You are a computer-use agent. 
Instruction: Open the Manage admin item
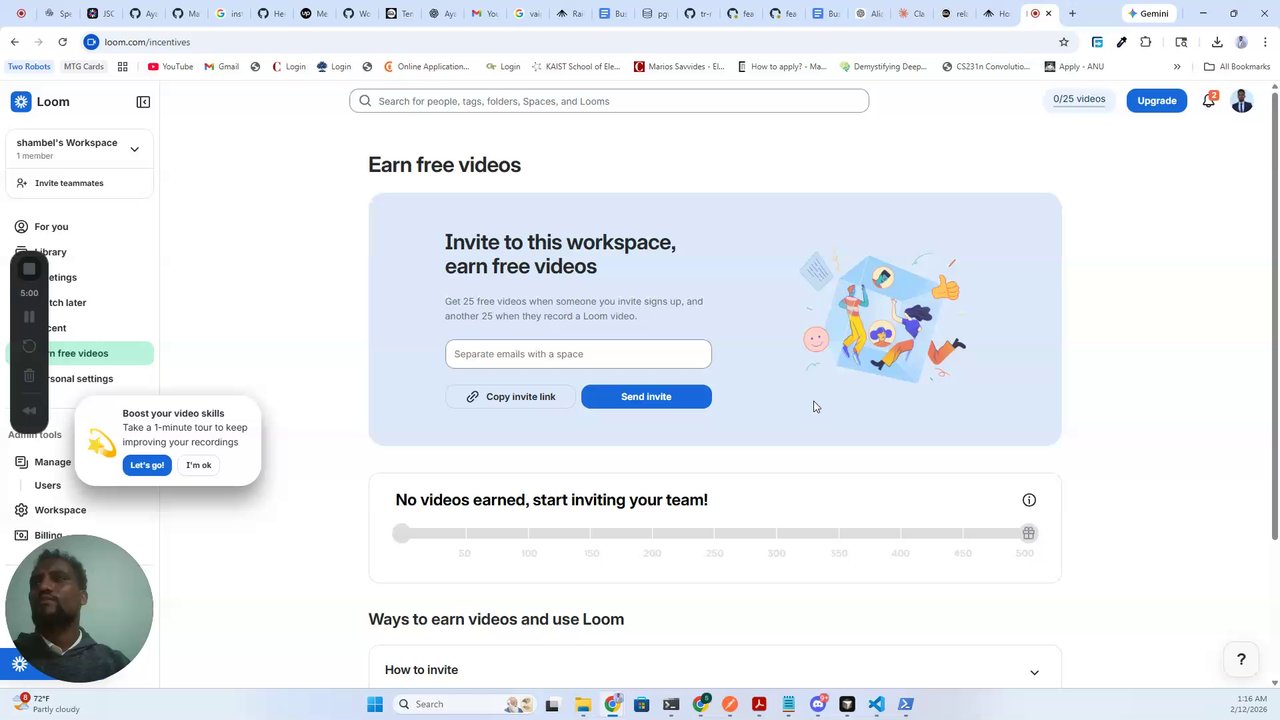pyautogui.click(x=52, y=462)
